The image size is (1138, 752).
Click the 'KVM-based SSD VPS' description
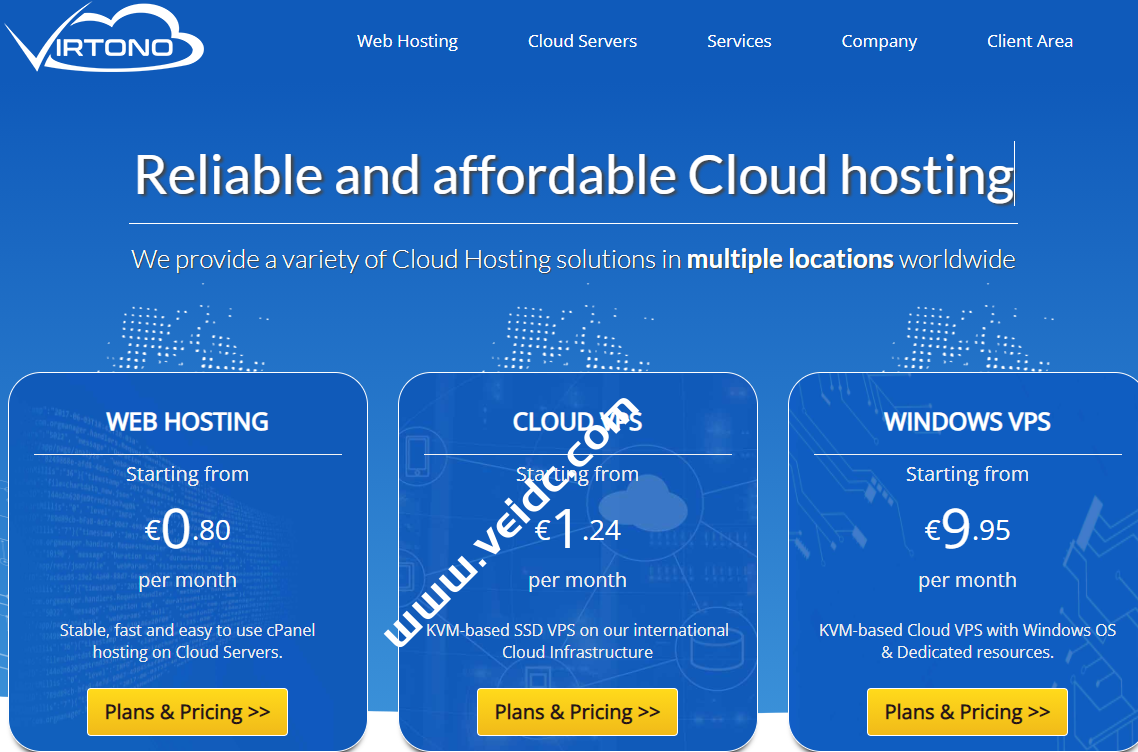click(577, 641)
